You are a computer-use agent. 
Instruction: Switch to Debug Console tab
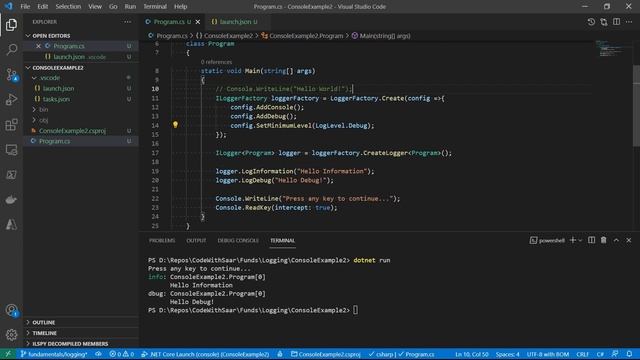pyautogui.click(x=238, y=240)
